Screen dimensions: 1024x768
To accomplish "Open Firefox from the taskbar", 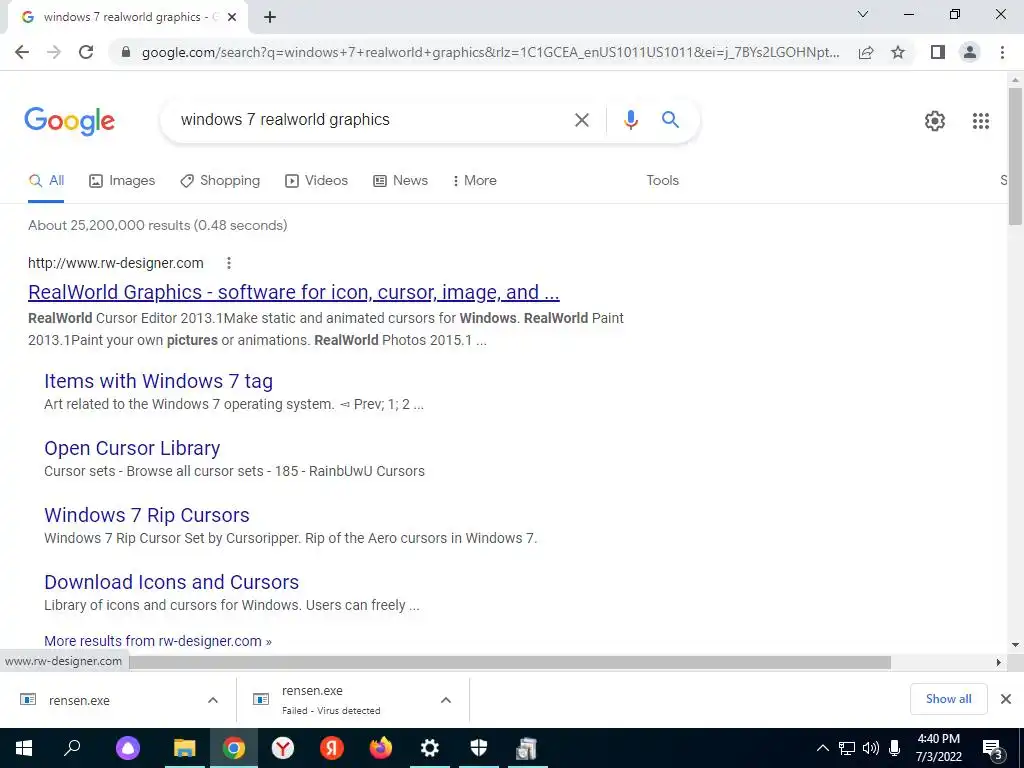I will pos(381,748).
